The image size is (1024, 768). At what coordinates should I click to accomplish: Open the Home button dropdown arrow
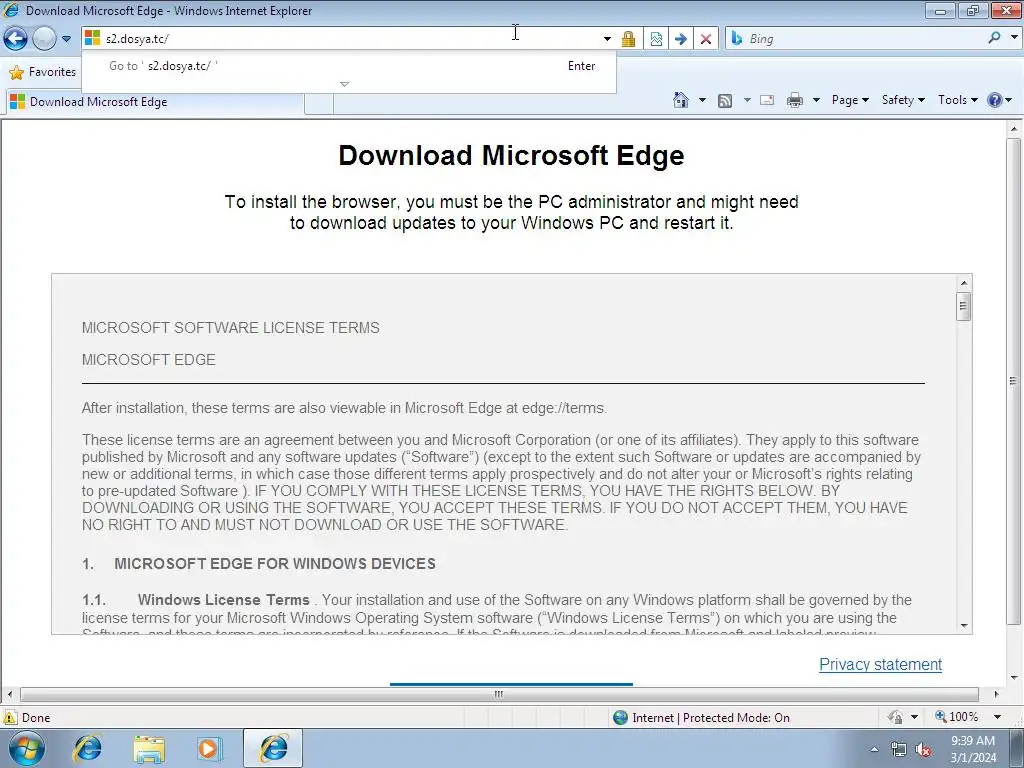pos(702,100)
